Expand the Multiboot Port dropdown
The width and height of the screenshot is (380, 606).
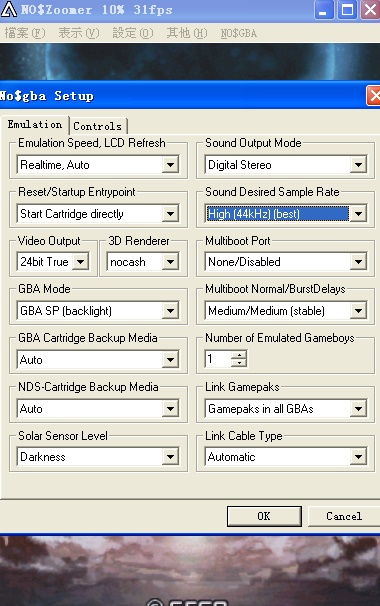tap(358, 262)
